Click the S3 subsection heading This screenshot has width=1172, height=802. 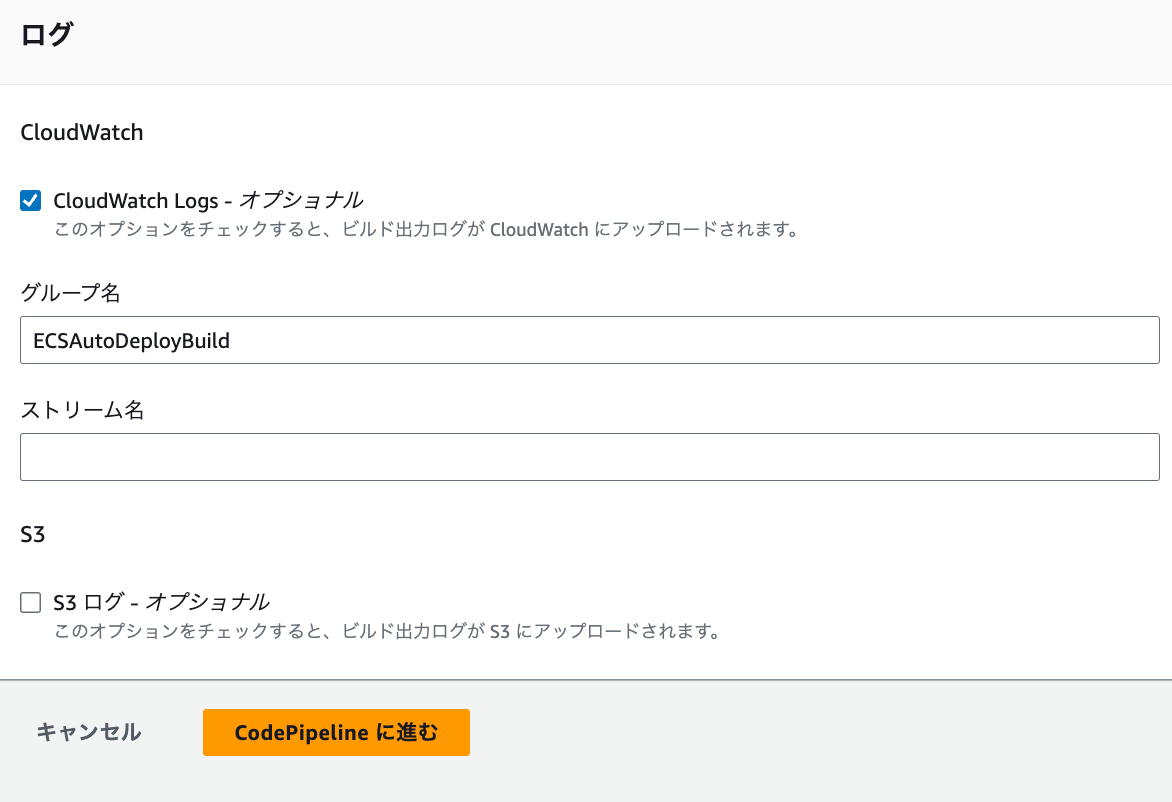coord(33,534)
